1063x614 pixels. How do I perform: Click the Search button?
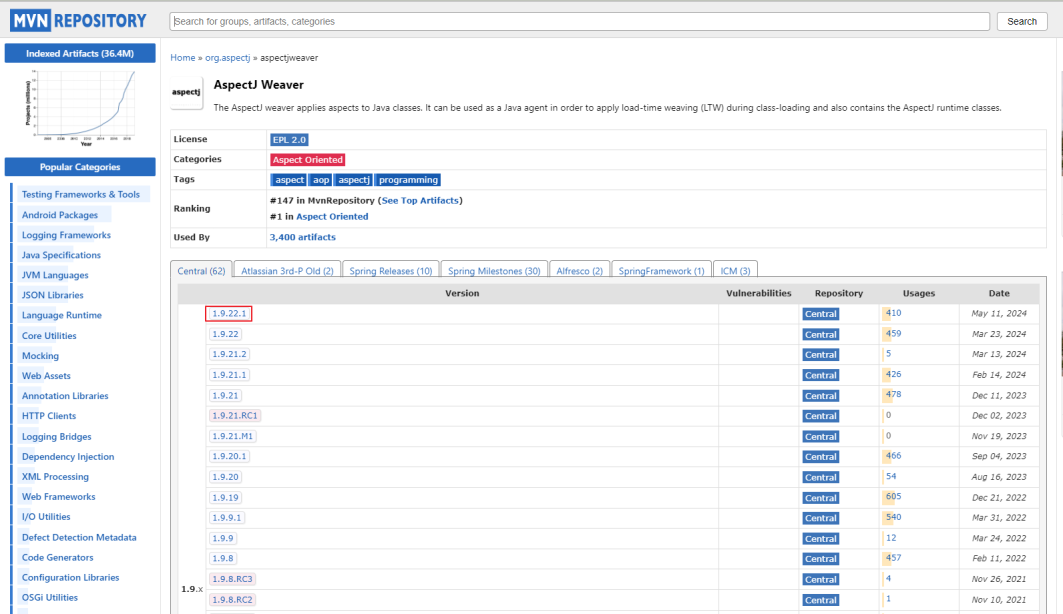1022,22
